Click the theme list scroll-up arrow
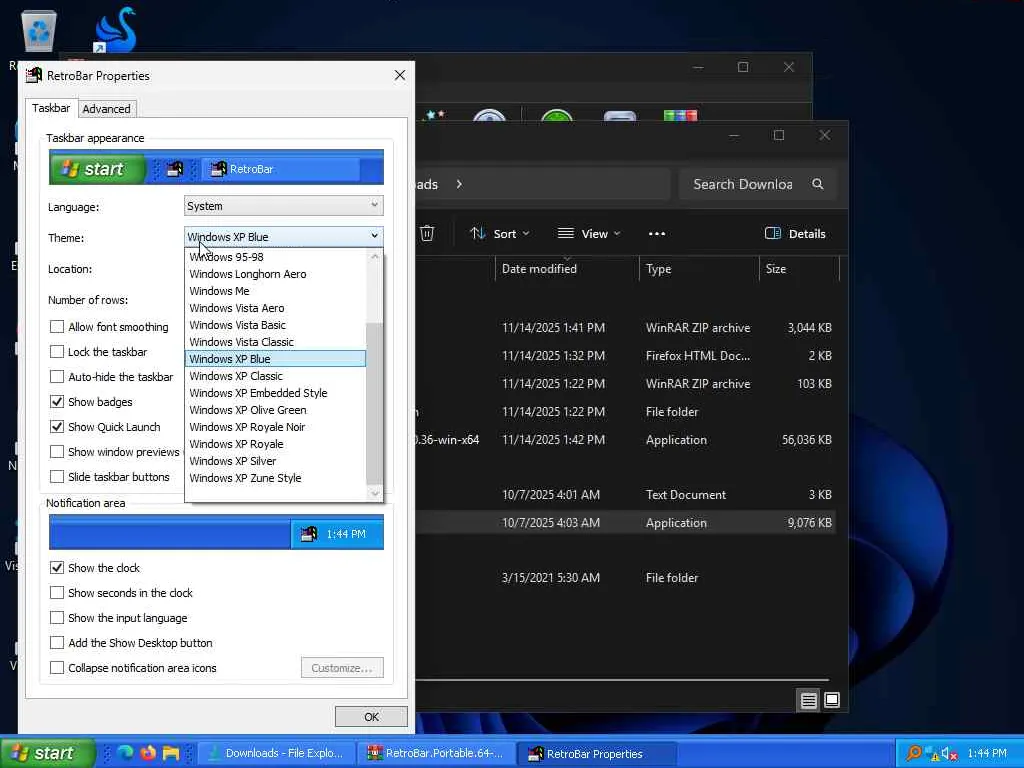Viewport: 1024px width, 768px height. (374, 257)
